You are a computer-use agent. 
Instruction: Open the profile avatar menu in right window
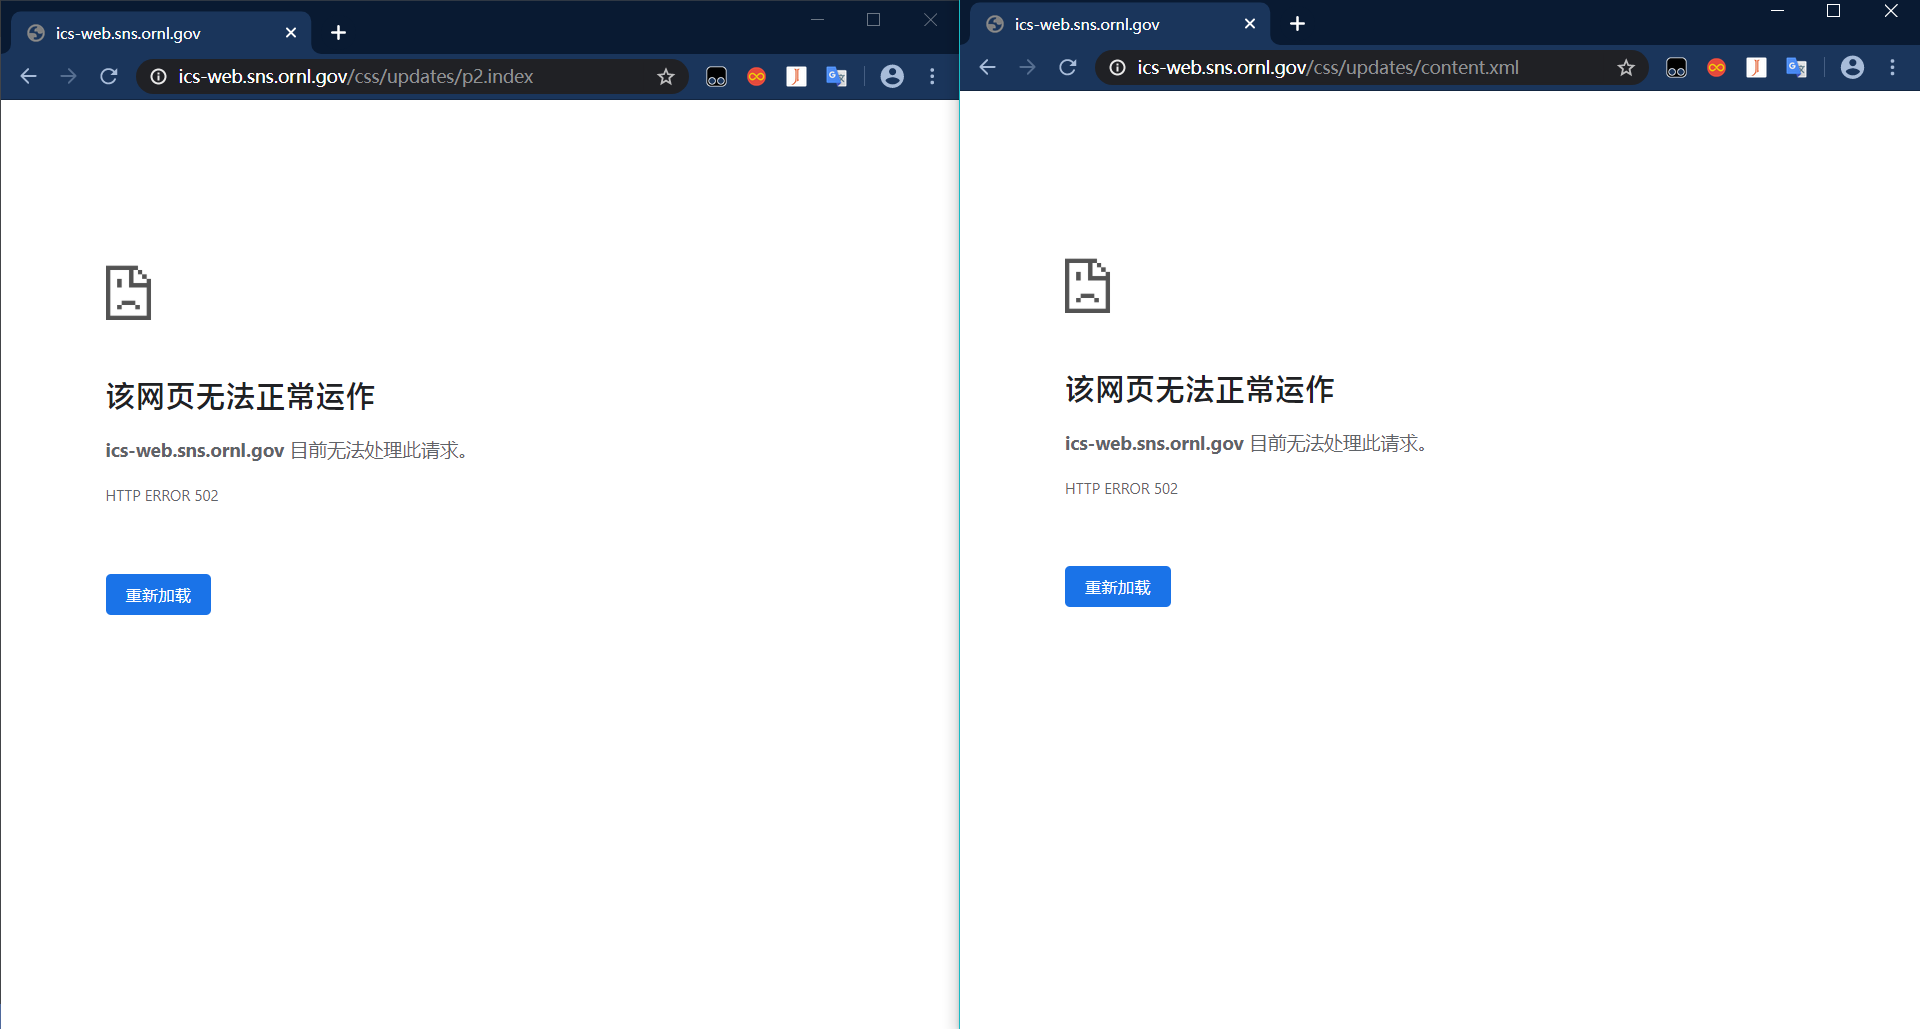point(1853,68)
